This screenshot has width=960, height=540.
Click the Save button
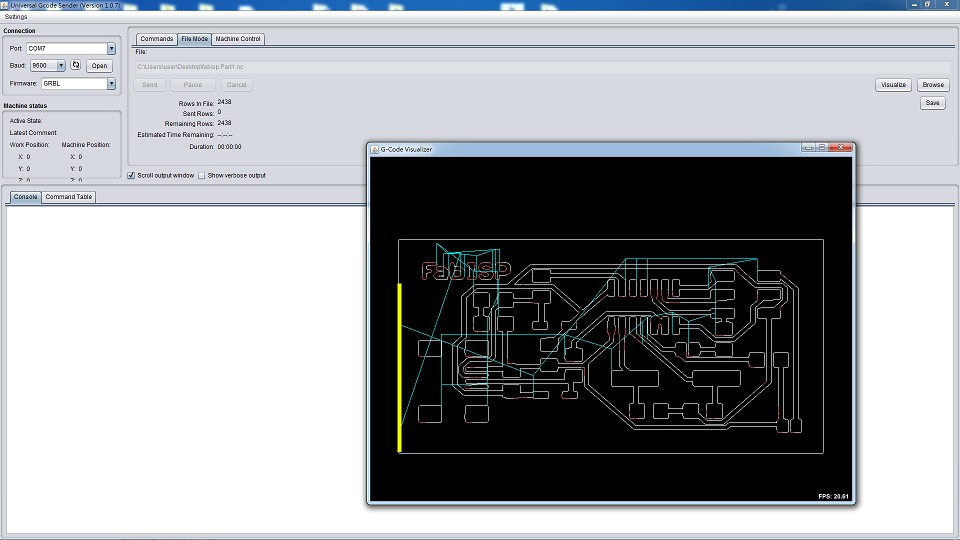(x=932, y=103)
